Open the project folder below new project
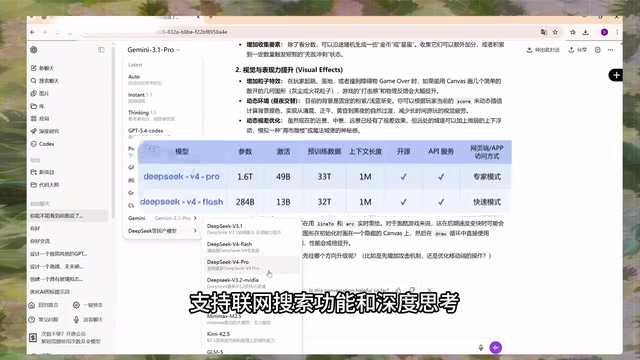The image size is (640, 360). click(33, 185)
